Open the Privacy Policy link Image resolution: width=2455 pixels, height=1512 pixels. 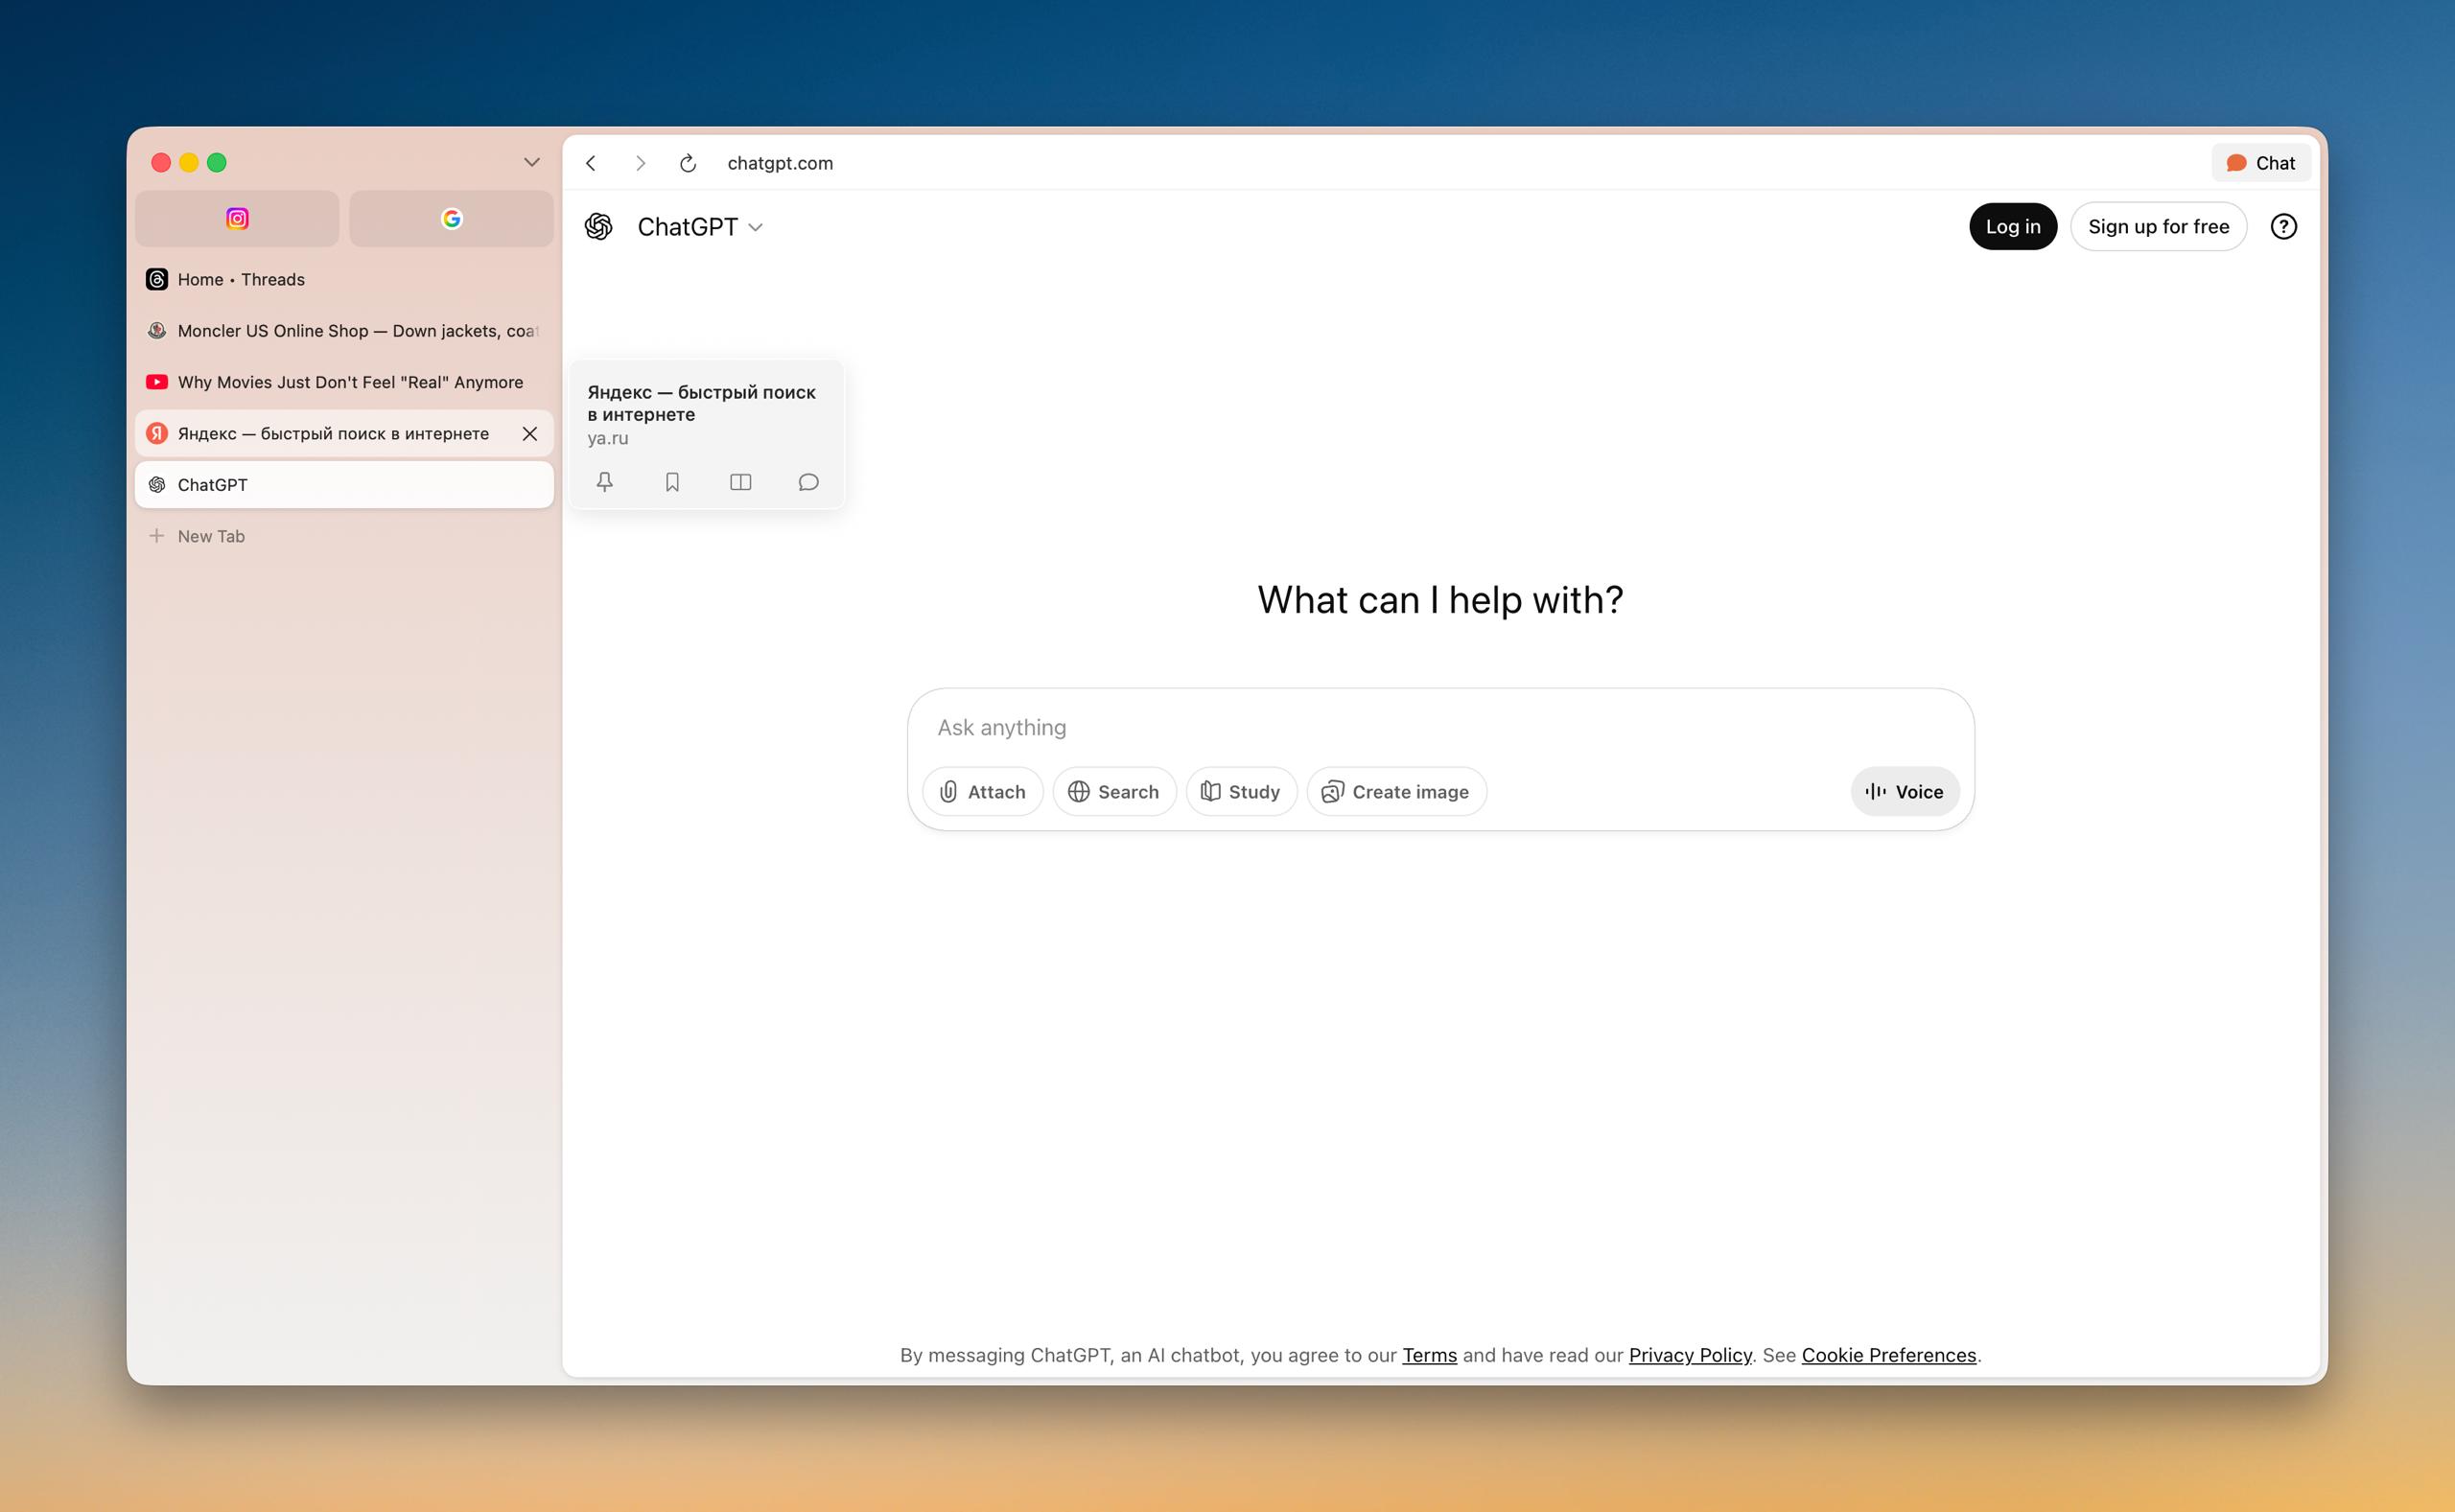coord(1690,1355)
